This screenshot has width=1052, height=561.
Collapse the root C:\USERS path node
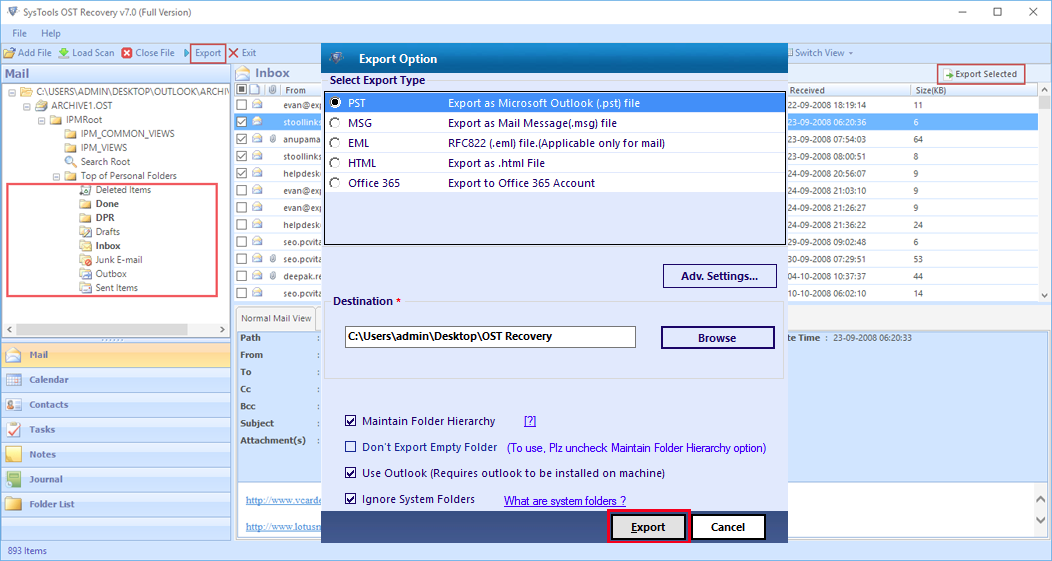tap(12, 92)
